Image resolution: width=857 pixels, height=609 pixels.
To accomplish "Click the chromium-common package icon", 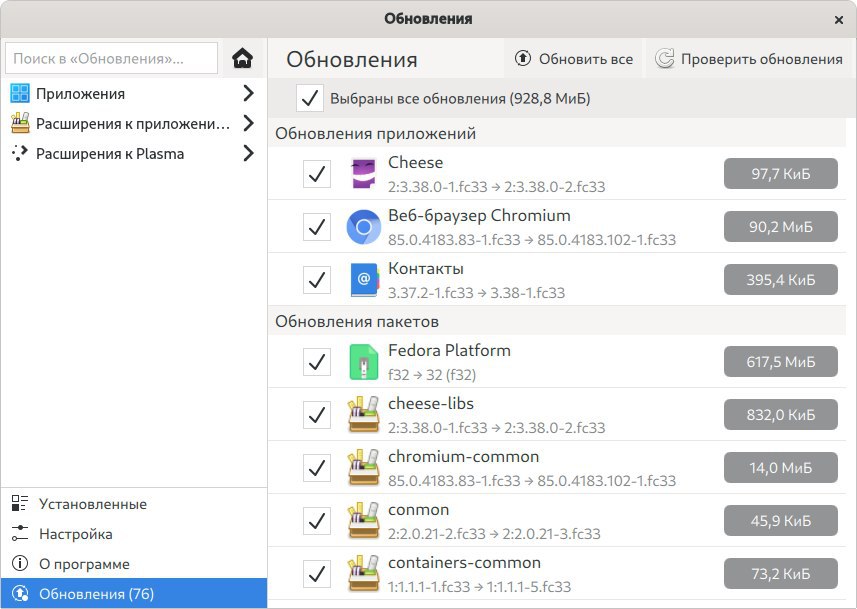I will tap(363, 468).
